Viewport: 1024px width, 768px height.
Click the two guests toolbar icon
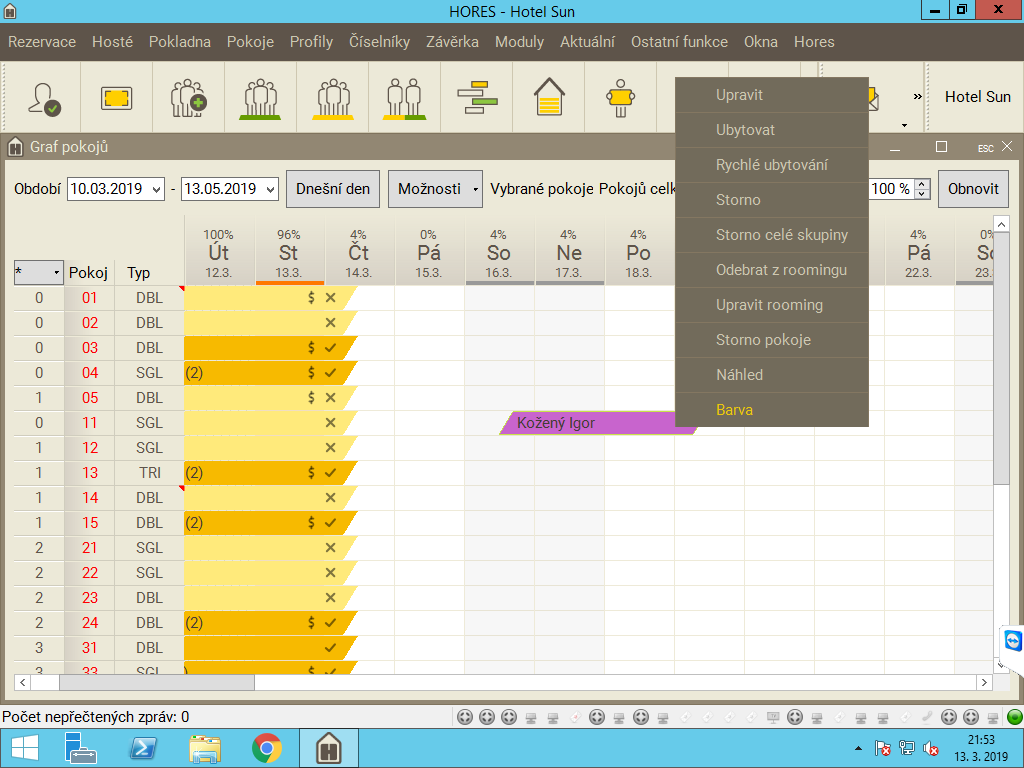tap(404, 97)
